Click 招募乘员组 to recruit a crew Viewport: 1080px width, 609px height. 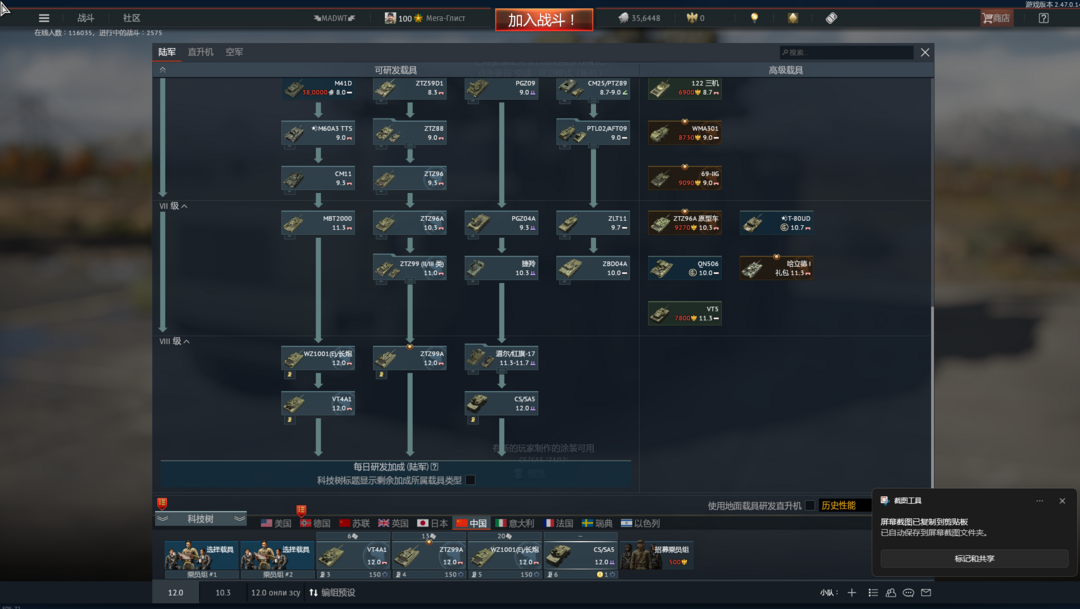click(x=656, y=555)
